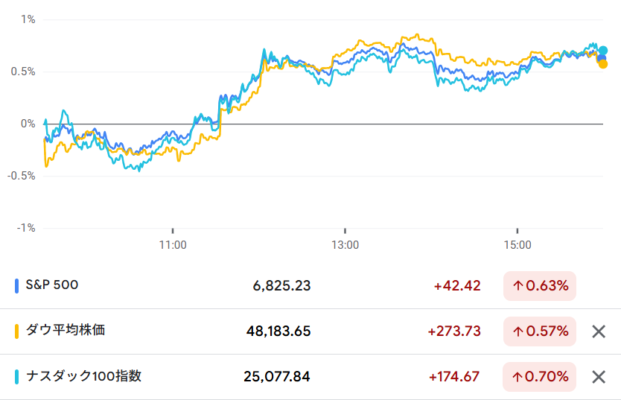Screen dimensions: 621x400
Task: Click the ダウ平均株価 0.57% change badge
Action: click(540, 331)
